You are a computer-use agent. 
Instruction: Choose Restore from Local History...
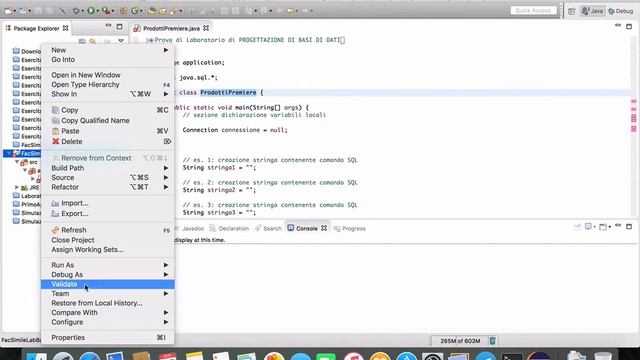108,303
